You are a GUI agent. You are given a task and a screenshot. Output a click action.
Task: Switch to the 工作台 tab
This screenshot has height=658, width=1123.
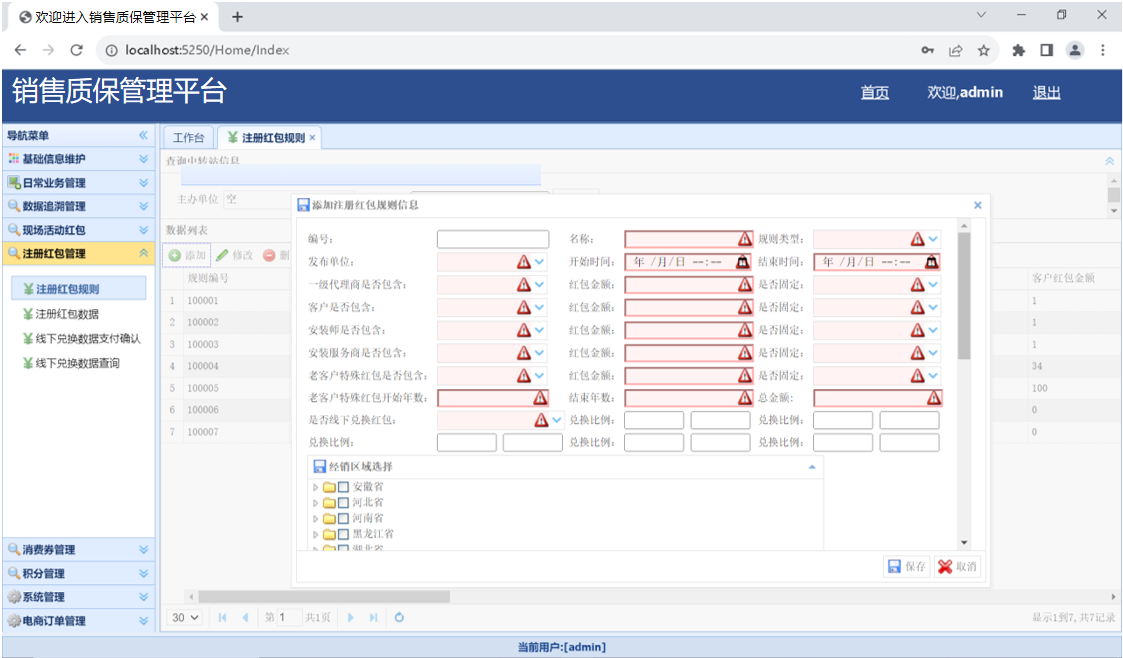pos(188,137)
